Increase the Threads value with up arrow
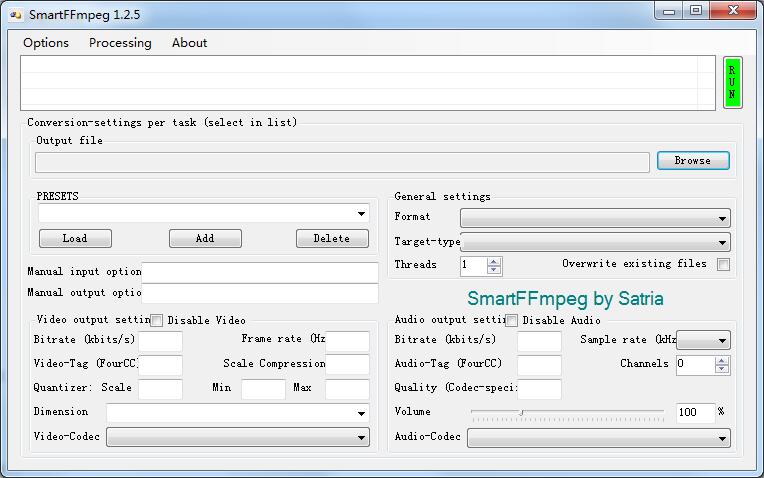Screen dimensions: 764x478 (x=494, y=262)
